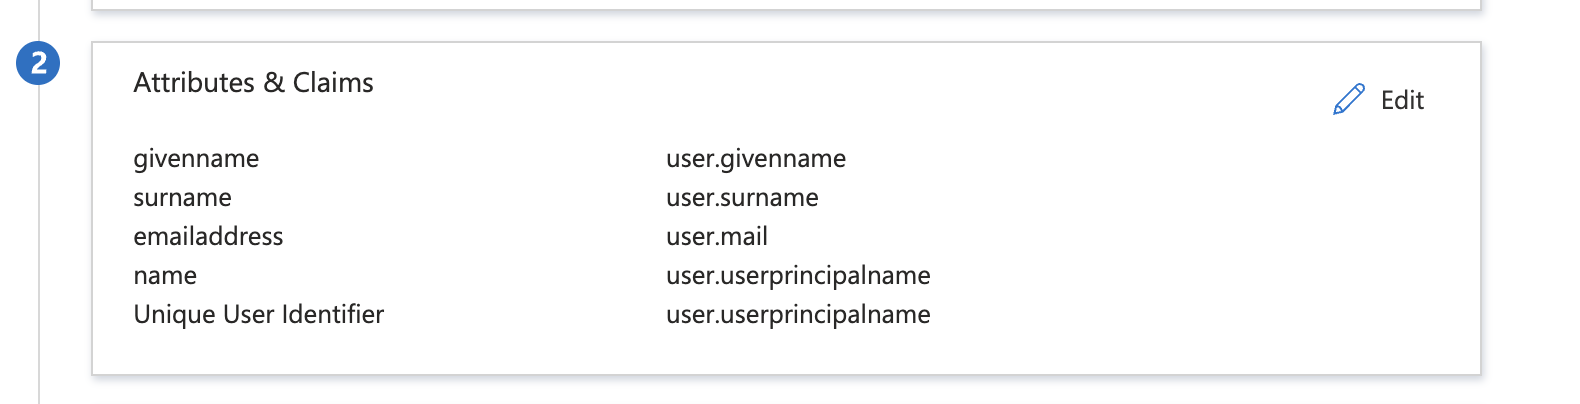The width and height of the screenshot is (1580, 404).
Task: Click user.userprincipalname beside the name claim
Action: pos(798,276)
